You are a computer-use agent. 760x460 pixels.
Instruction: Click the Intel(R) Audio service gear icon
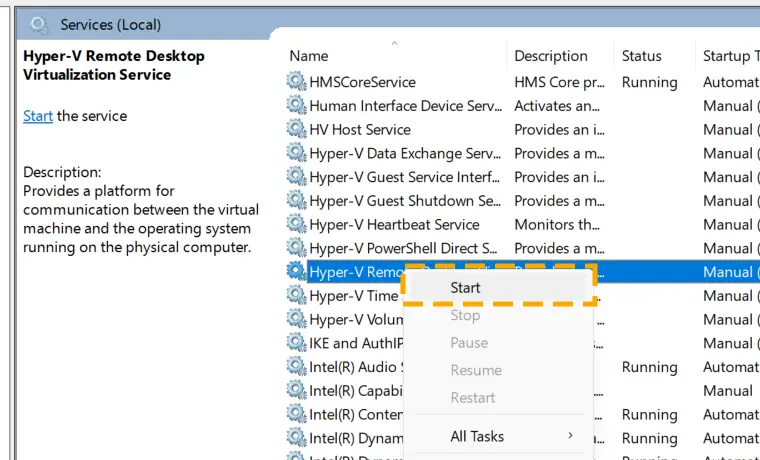(296, 366)
